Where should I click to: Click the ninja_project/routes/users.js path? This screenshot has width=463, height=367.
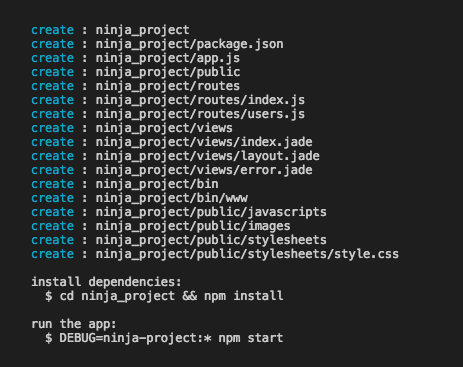click(x=200, y=114)
